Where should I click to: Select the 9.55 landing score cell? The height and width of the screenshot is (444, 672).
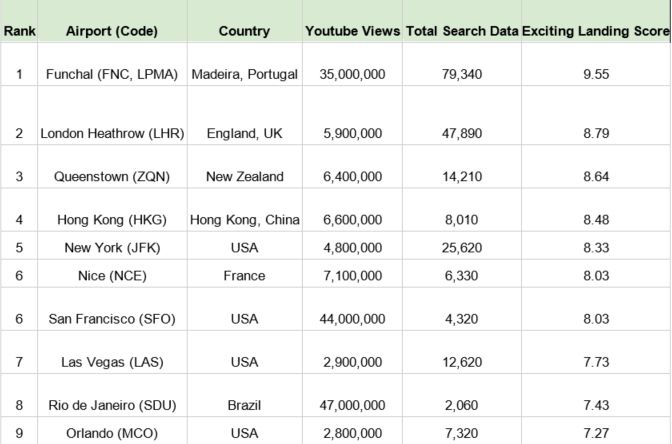click(x=596, y=75)
